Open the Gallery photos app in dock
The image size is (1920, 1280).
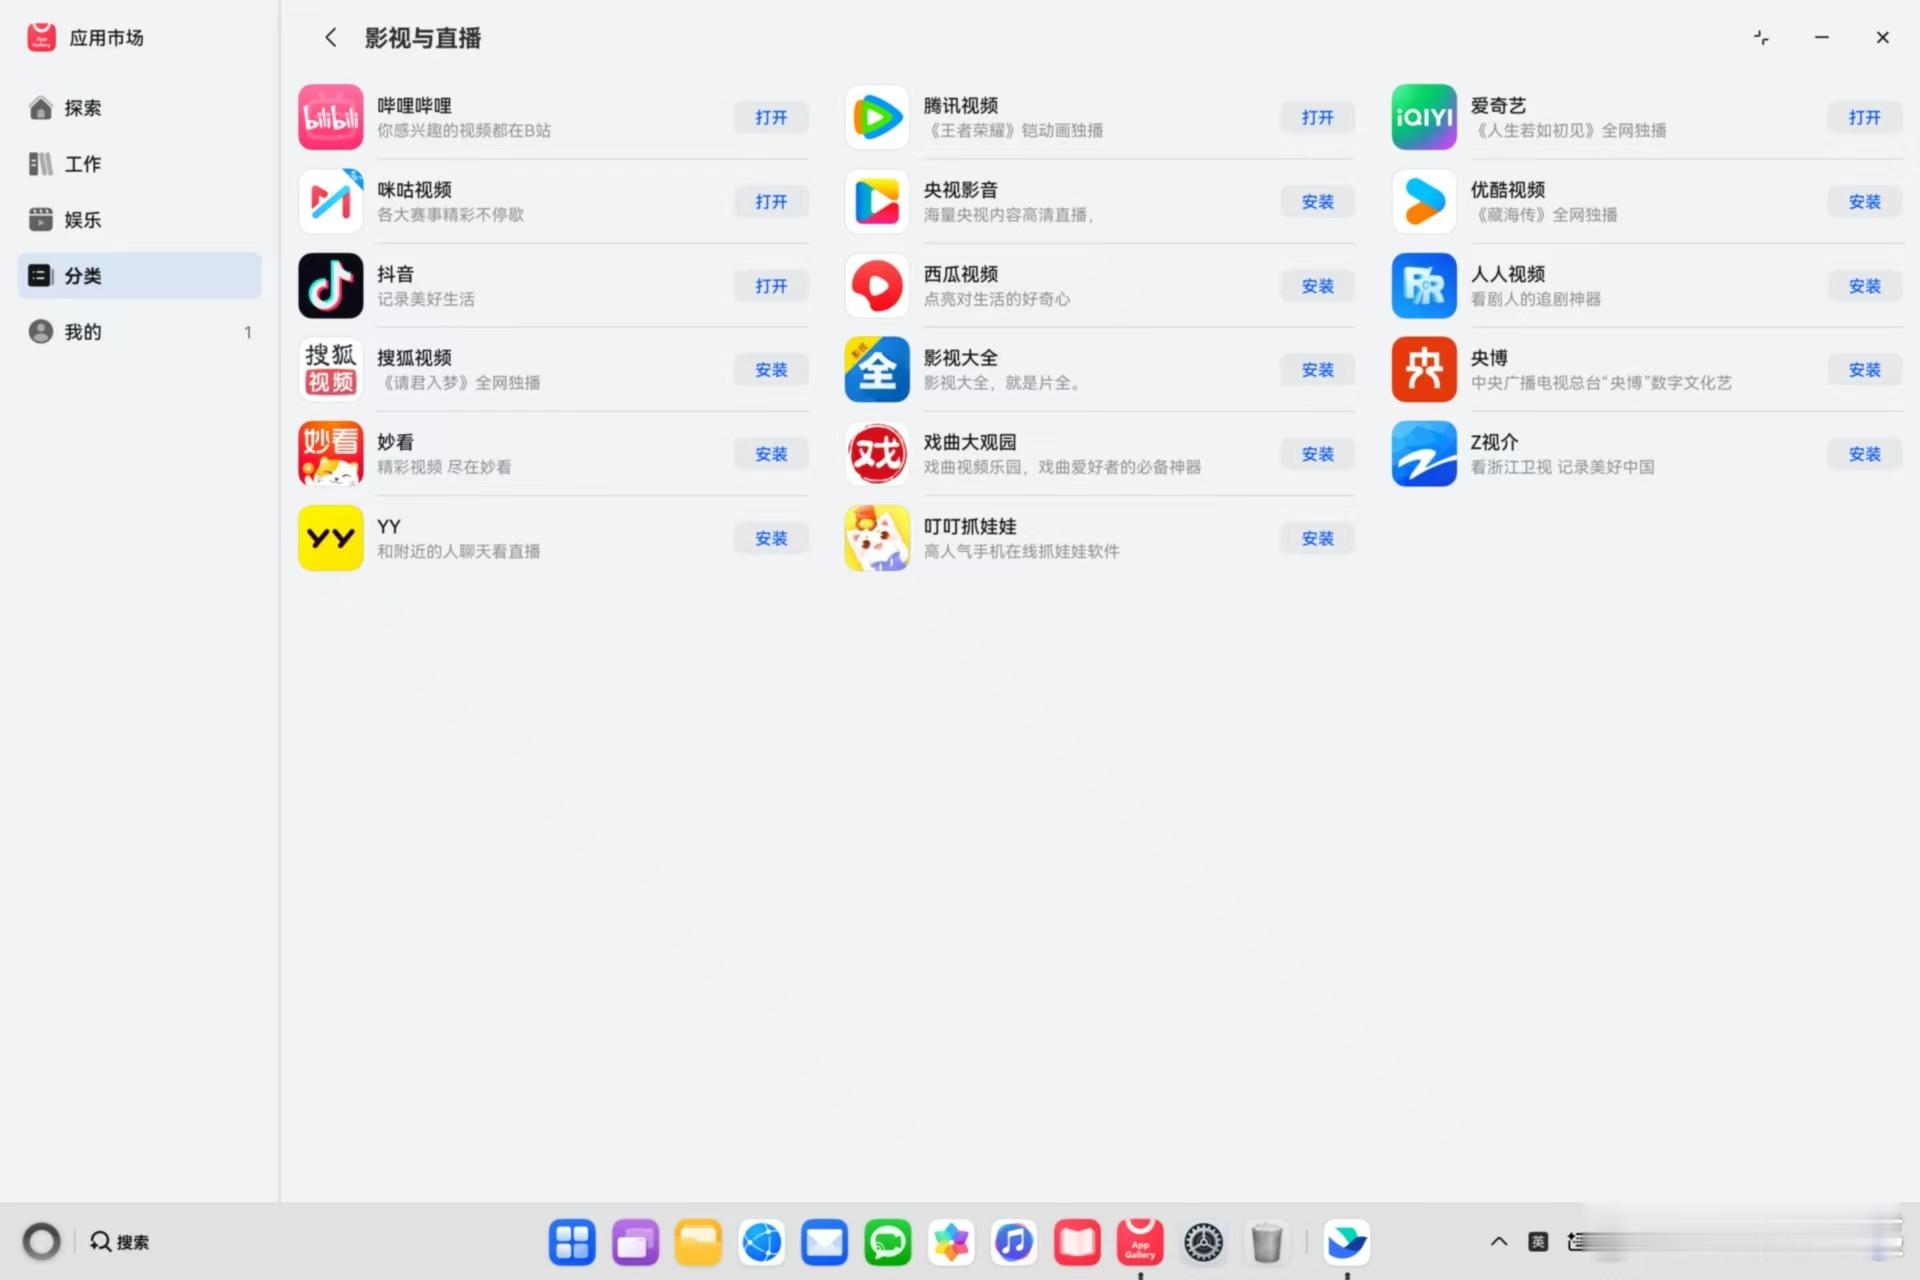click(950, 1242)
